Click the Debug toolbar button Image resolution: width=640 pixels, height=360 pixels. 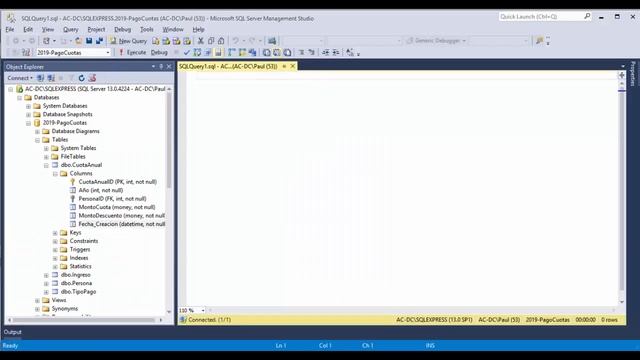(x=159, y=52)
